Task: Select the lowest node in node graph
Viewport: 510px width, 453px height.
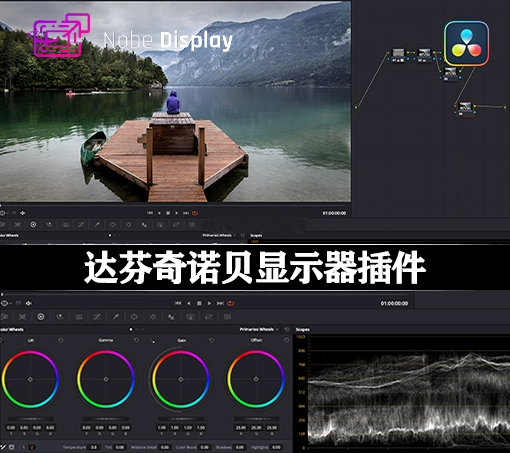Action: tap(465, 108)
